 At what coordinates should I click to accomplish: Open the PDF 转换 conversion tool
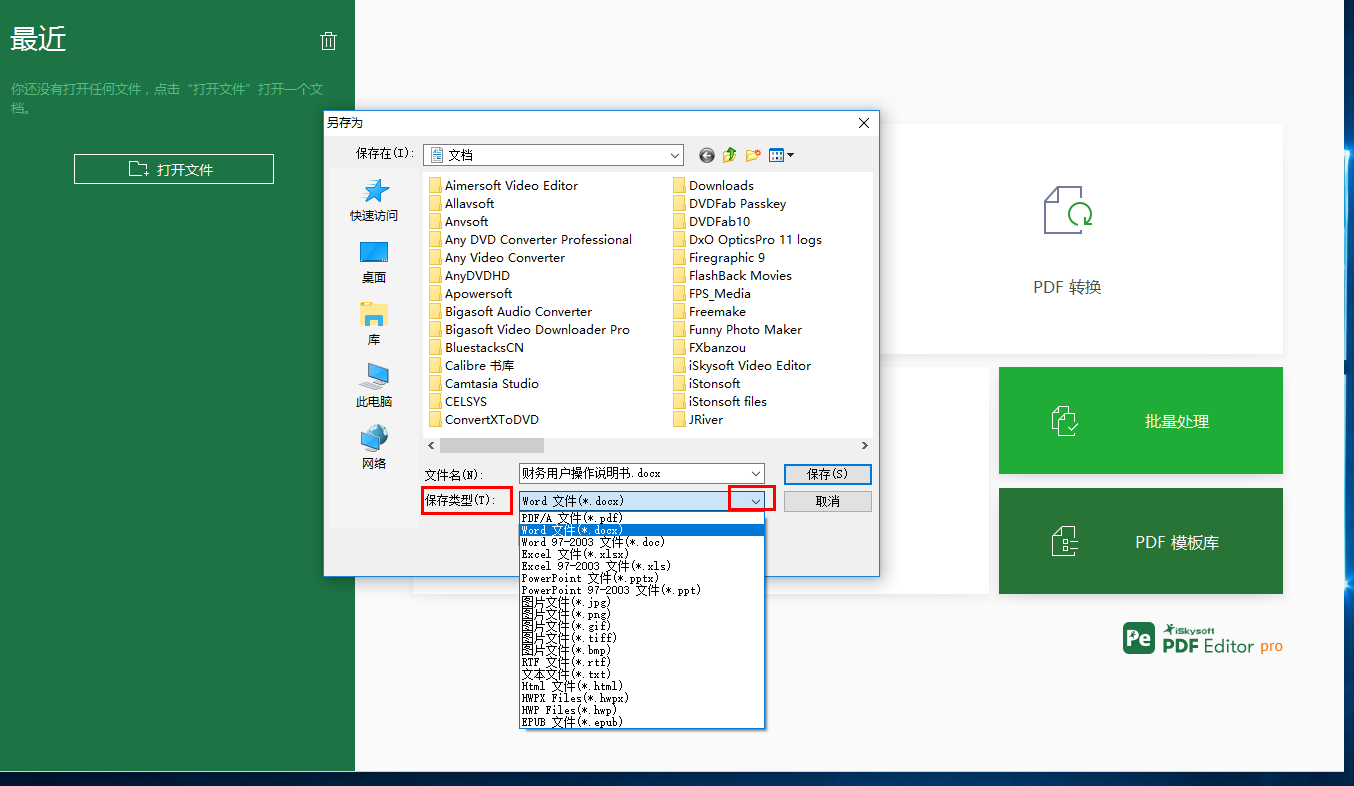[x=1065, y=240]
